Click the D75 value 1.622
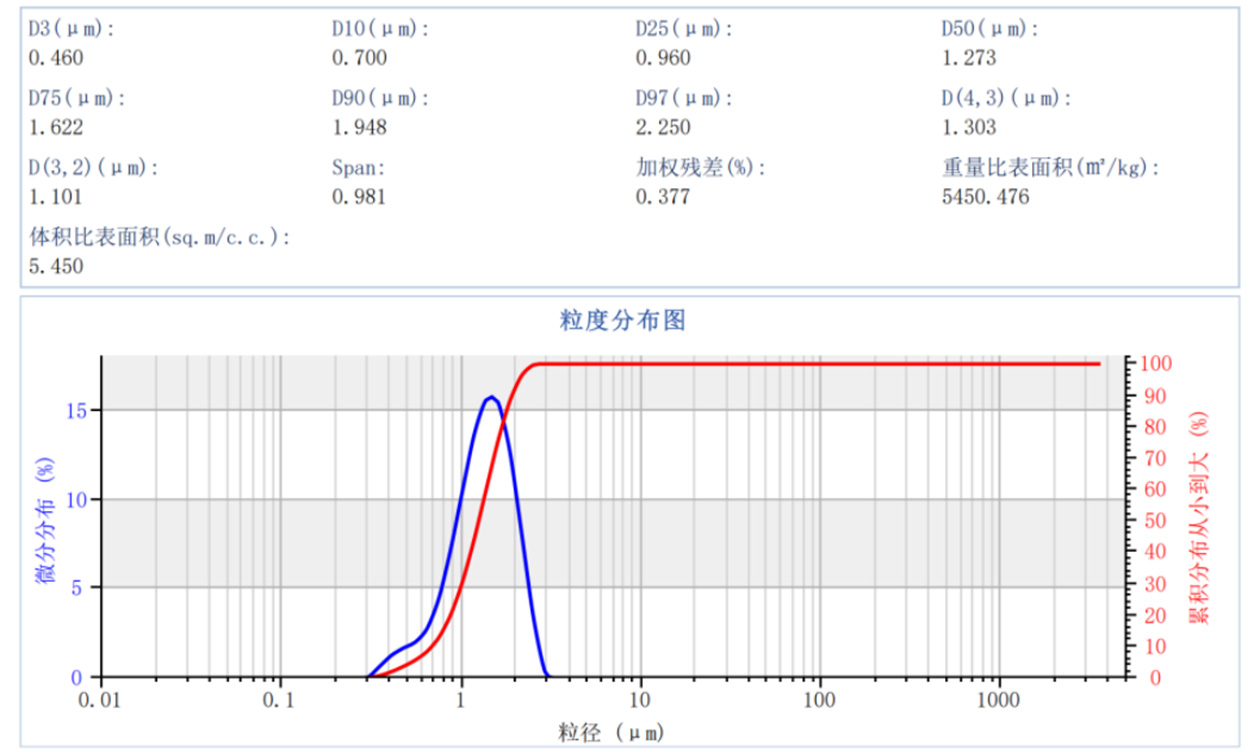This screenshot has height=752, width=1260. click(56, 128)
